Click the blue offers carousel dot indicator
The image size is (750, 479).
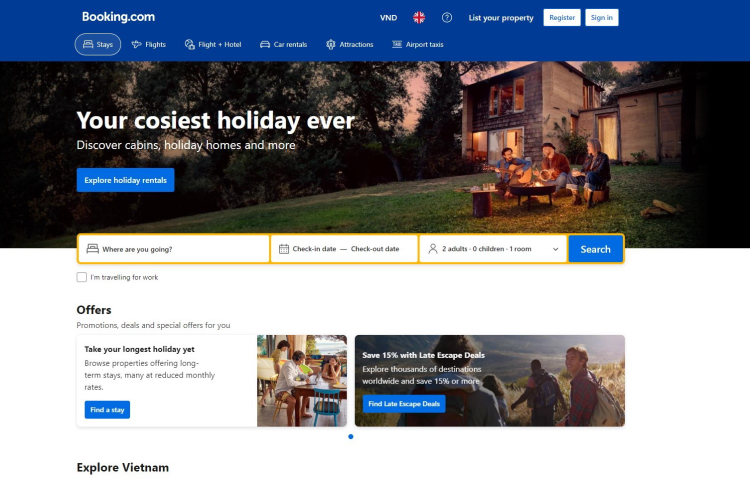(x=351, y=436)
